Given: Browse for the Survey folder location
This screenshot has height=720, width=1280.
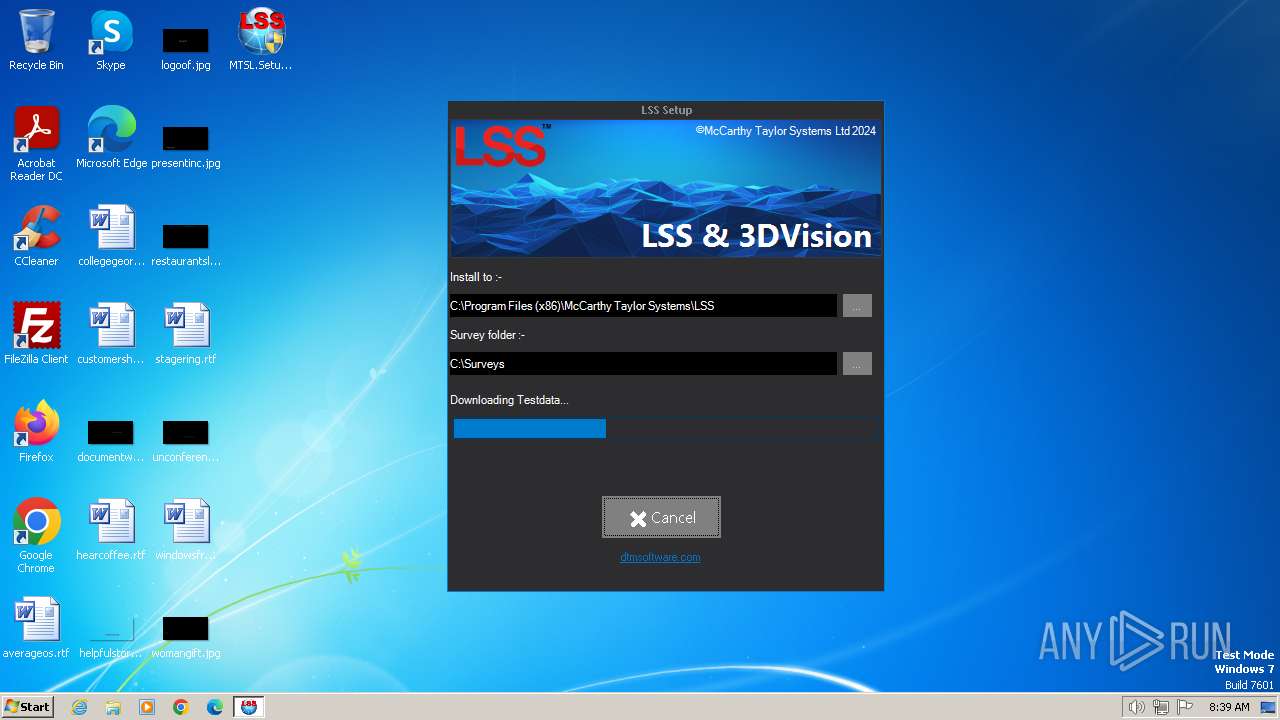Looking at the screenshot, I should pos(857,364).
